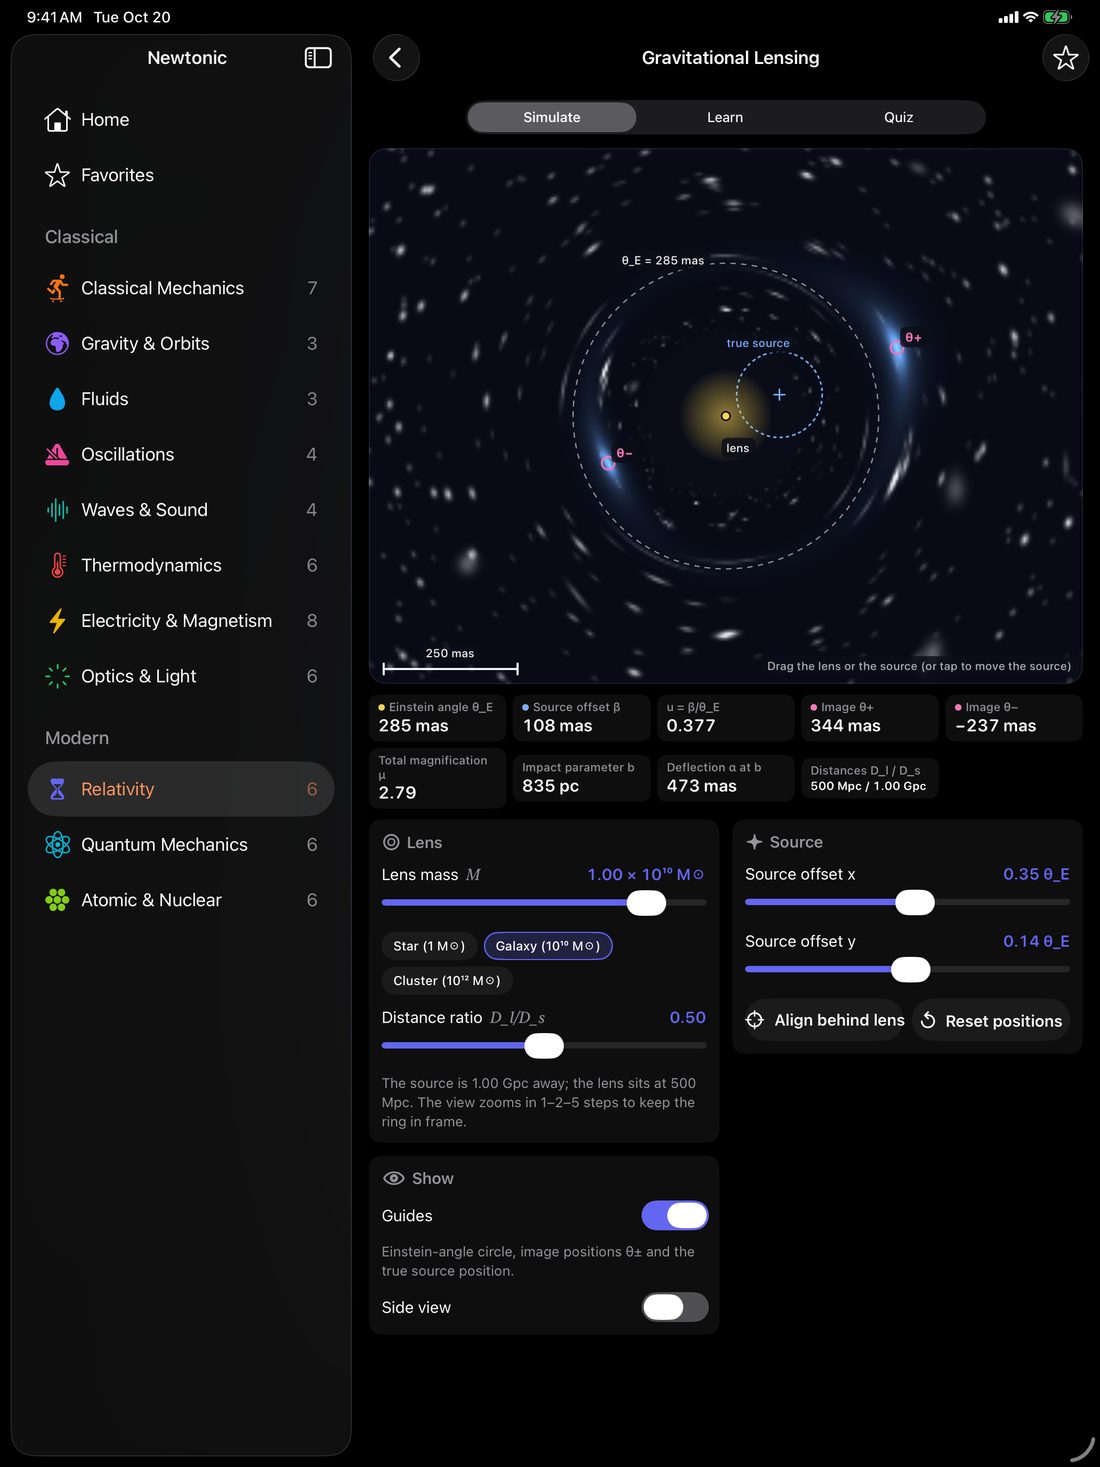Open the Oscillations category row
1100x1467 pixels.
tap(181, 454)
